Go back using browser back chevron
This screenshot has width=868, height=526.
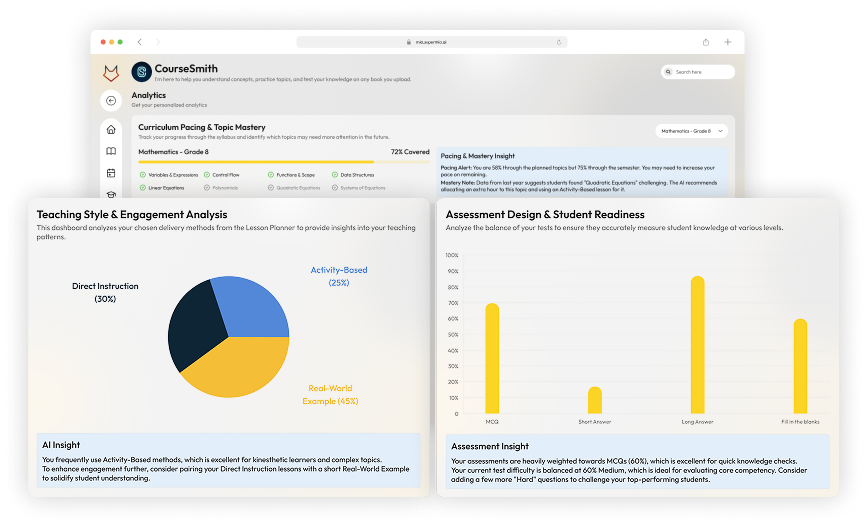[139, 42]
